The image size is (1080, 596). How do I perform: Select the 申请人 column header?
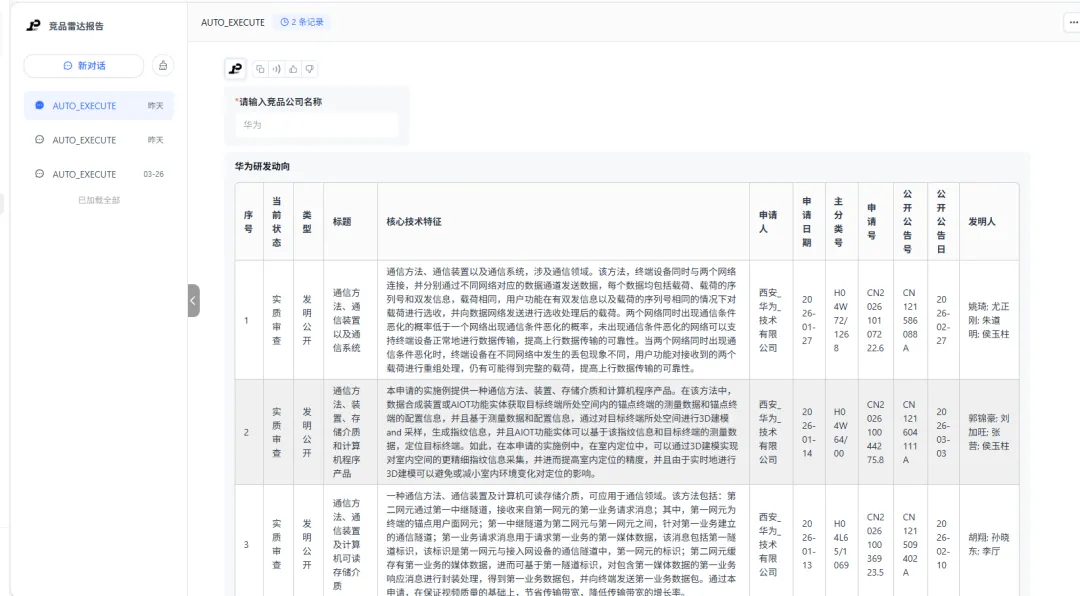click(x=769, y=222)
